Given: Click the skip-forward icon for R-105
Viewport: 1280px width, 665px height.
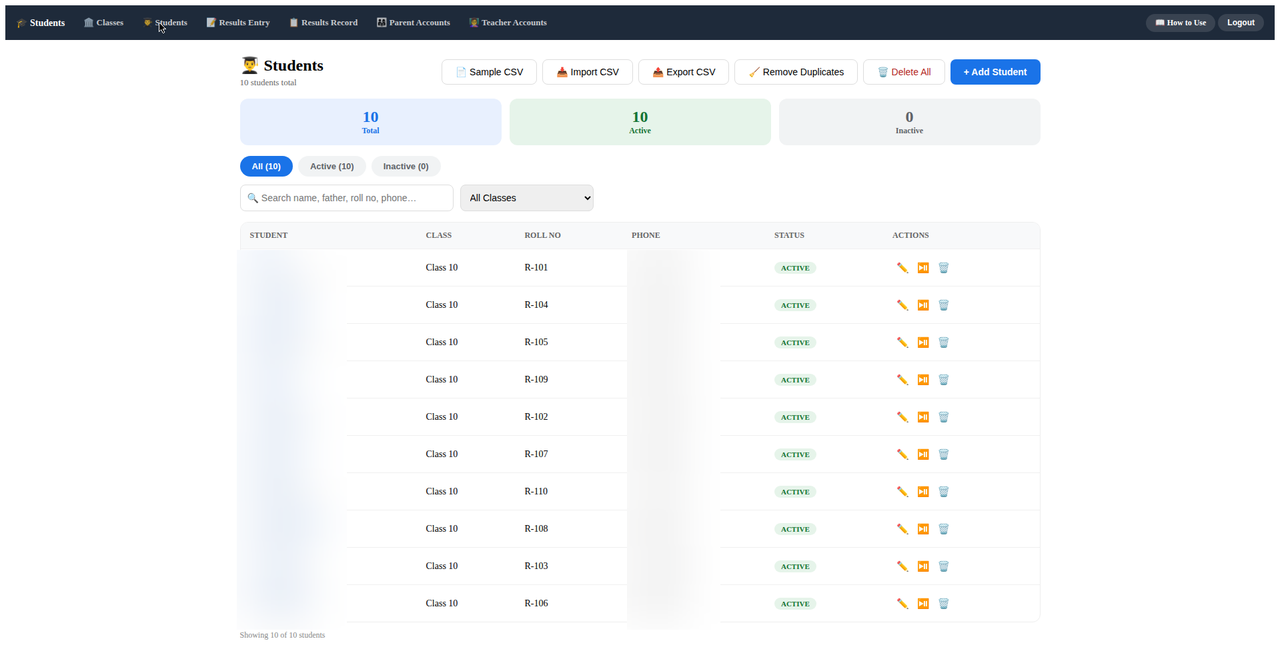Looking at the screenshot, I should 923,342.
